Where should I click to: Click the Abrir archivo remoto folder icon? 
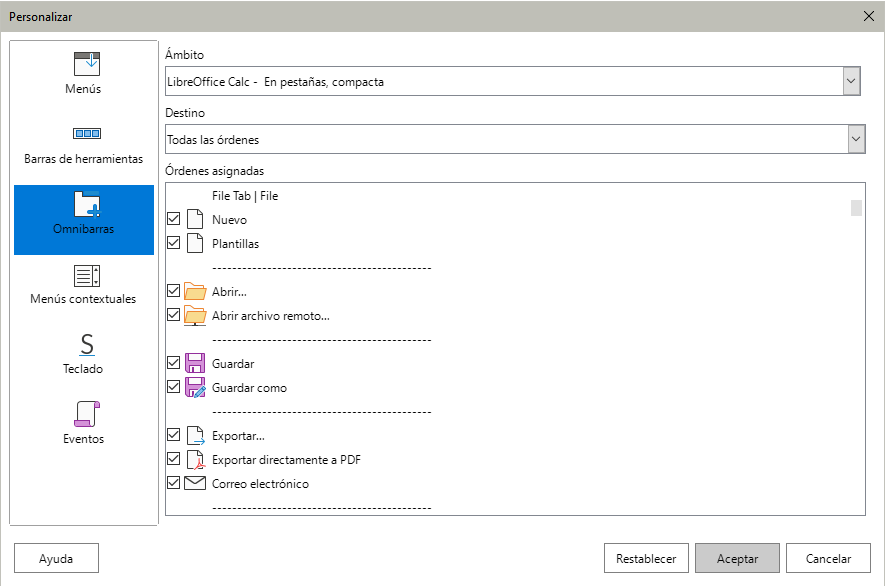tap(196, 316)
